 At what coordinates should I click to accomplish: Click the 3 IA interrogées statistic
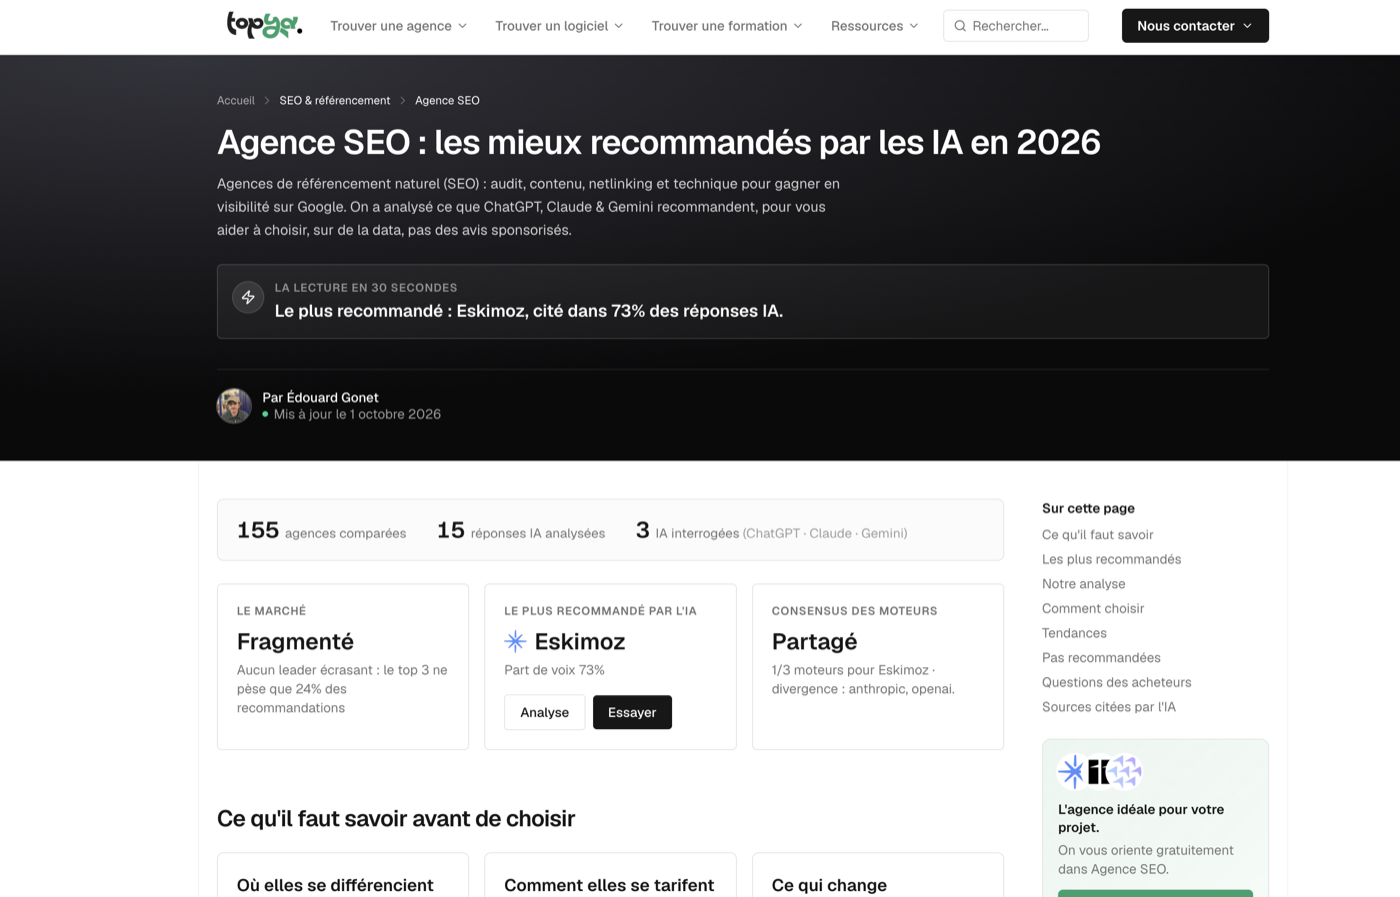tap(772, 531)
